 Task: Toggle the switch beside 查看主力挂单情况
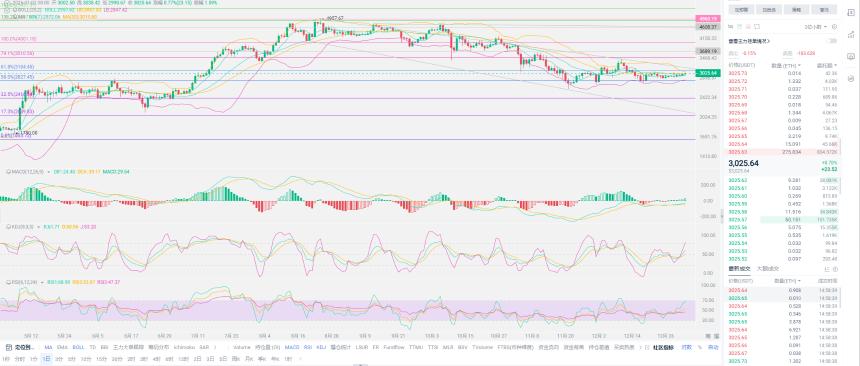[x=831, y=41]
